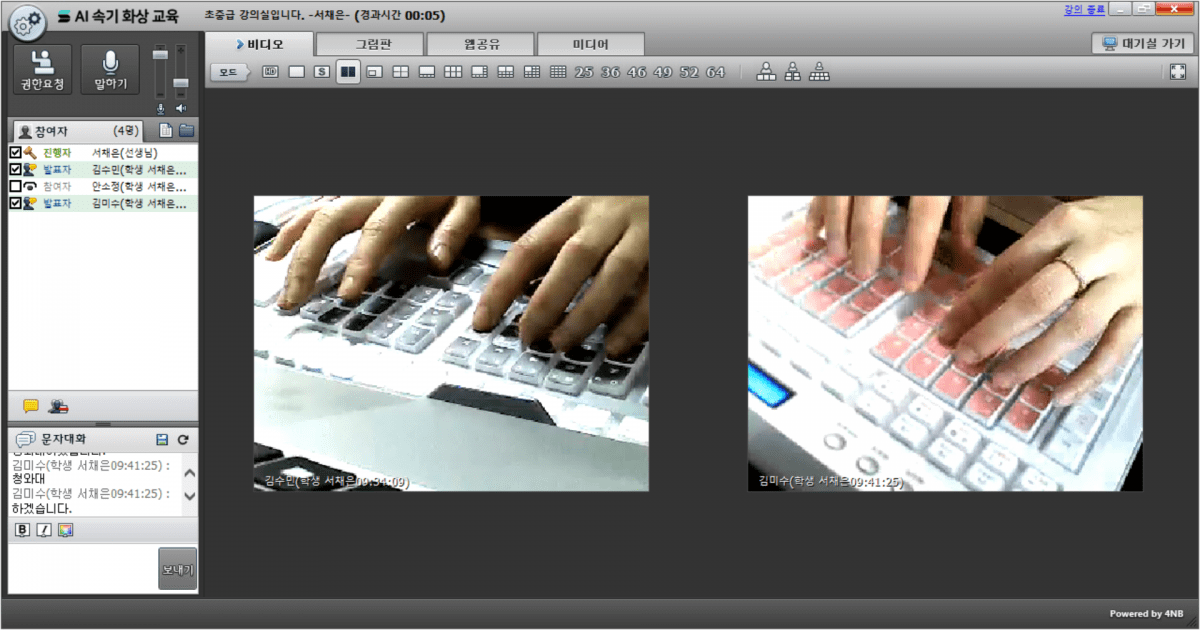The width and height of the screenshot is (1200, 630).
Task: Switch to the 그림판 tab
Action: (369, 44)
